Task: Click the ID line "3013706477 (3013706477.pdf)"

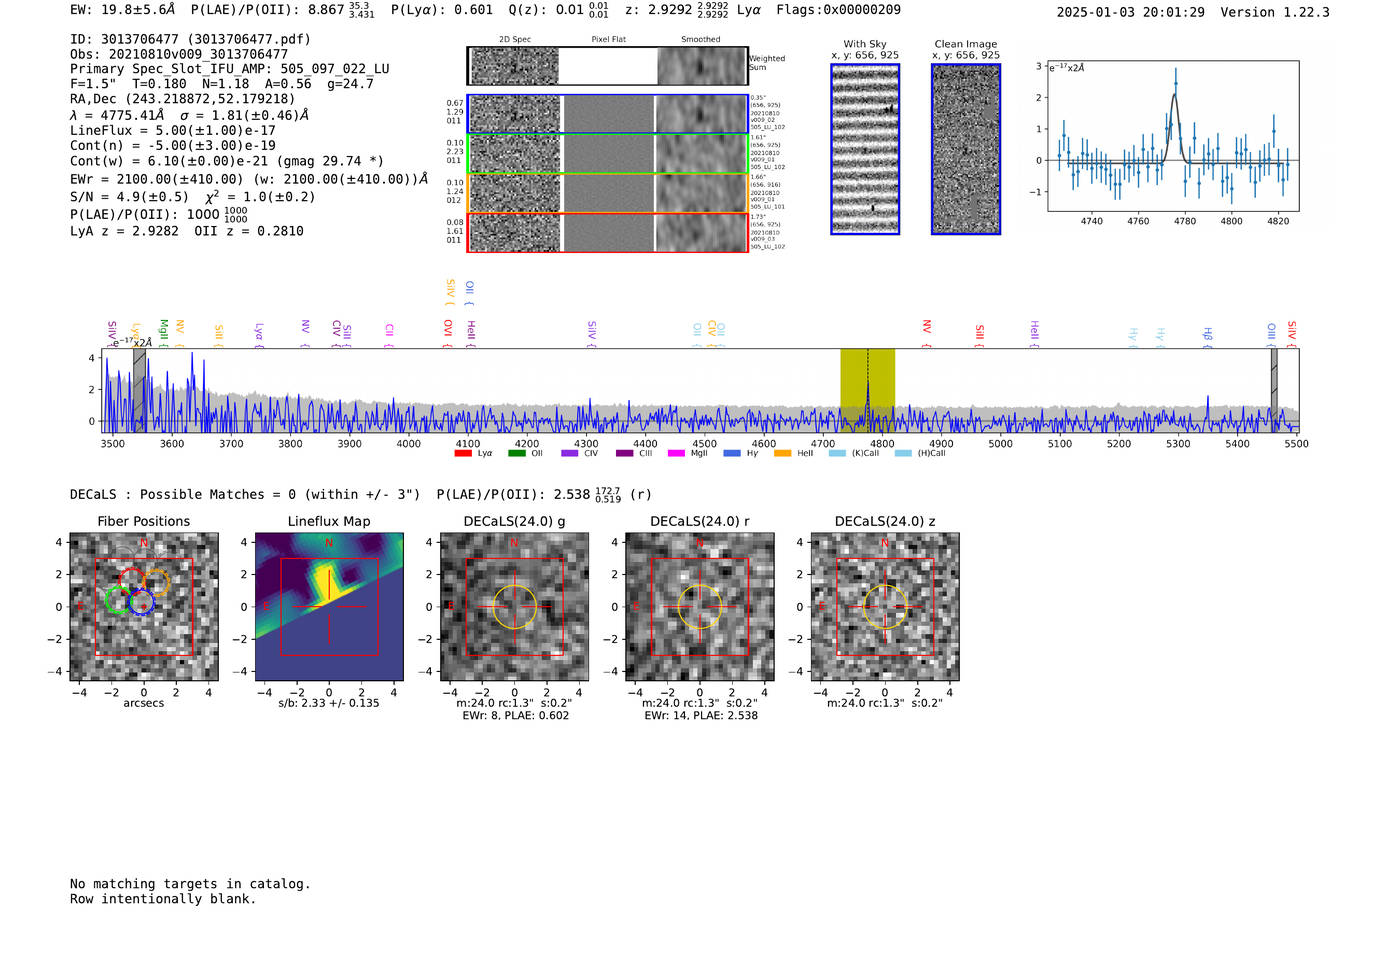Action: 190,39
